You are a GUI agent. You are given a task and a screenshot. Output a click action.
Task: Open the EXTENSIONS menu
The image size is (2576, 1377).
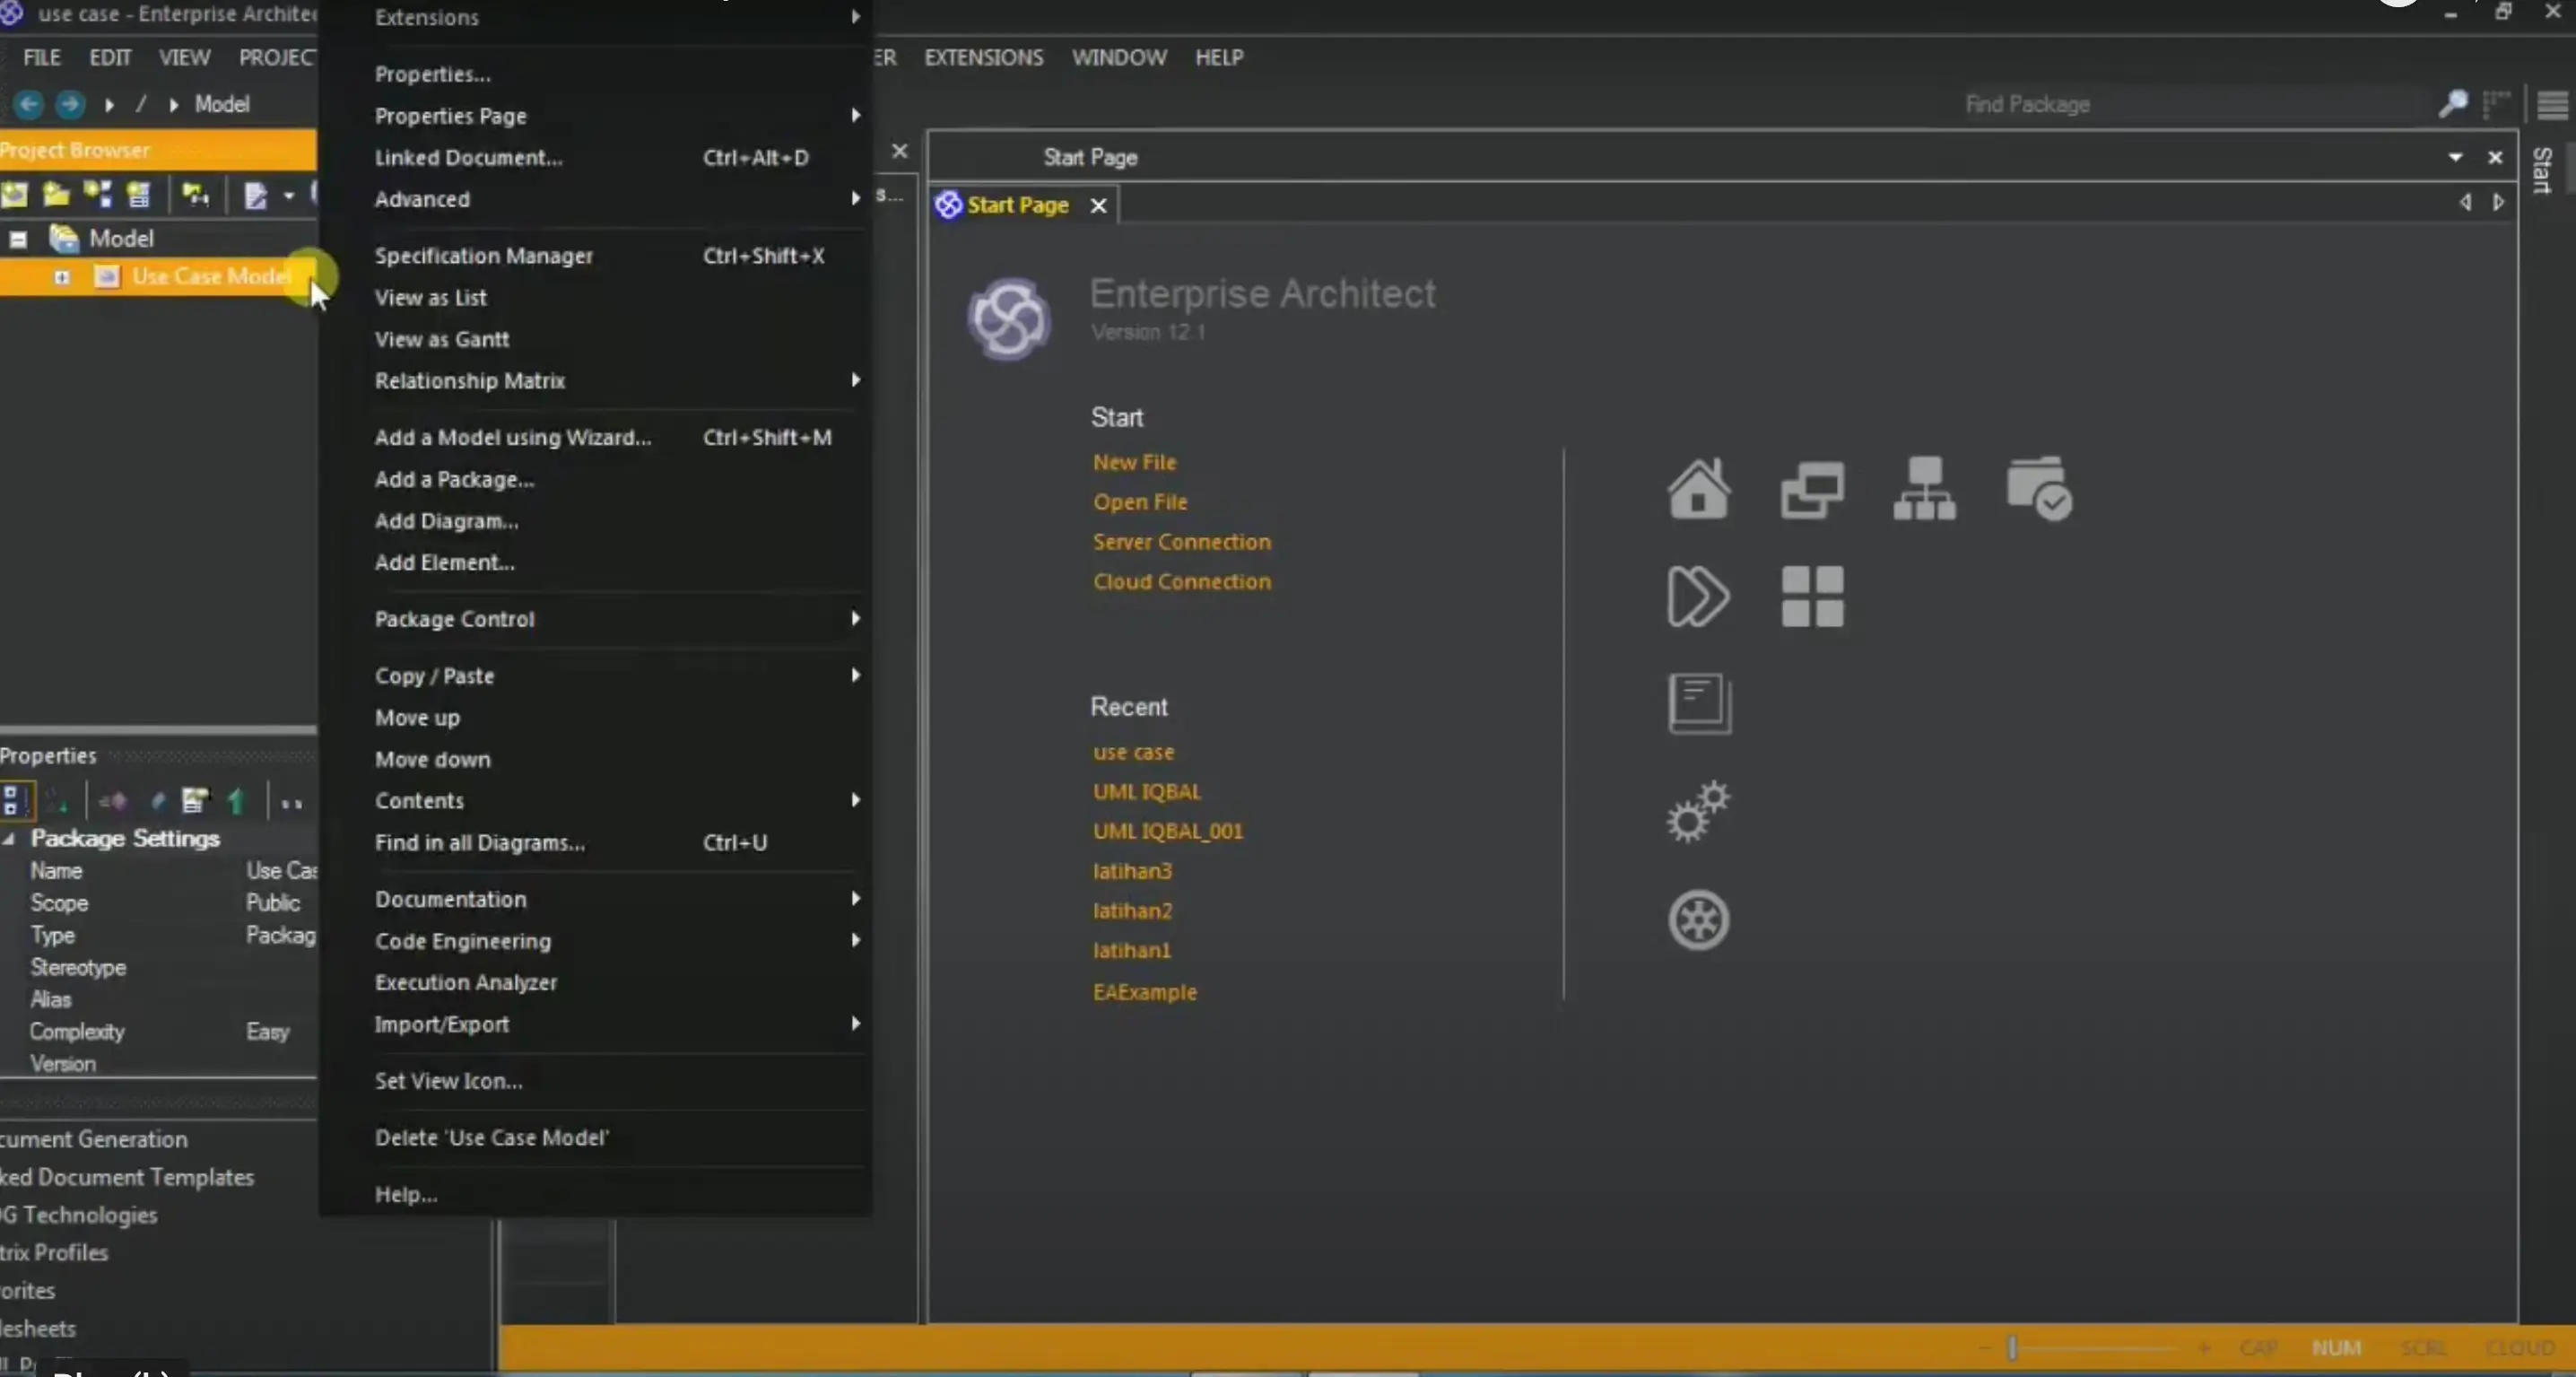(983, 57)
